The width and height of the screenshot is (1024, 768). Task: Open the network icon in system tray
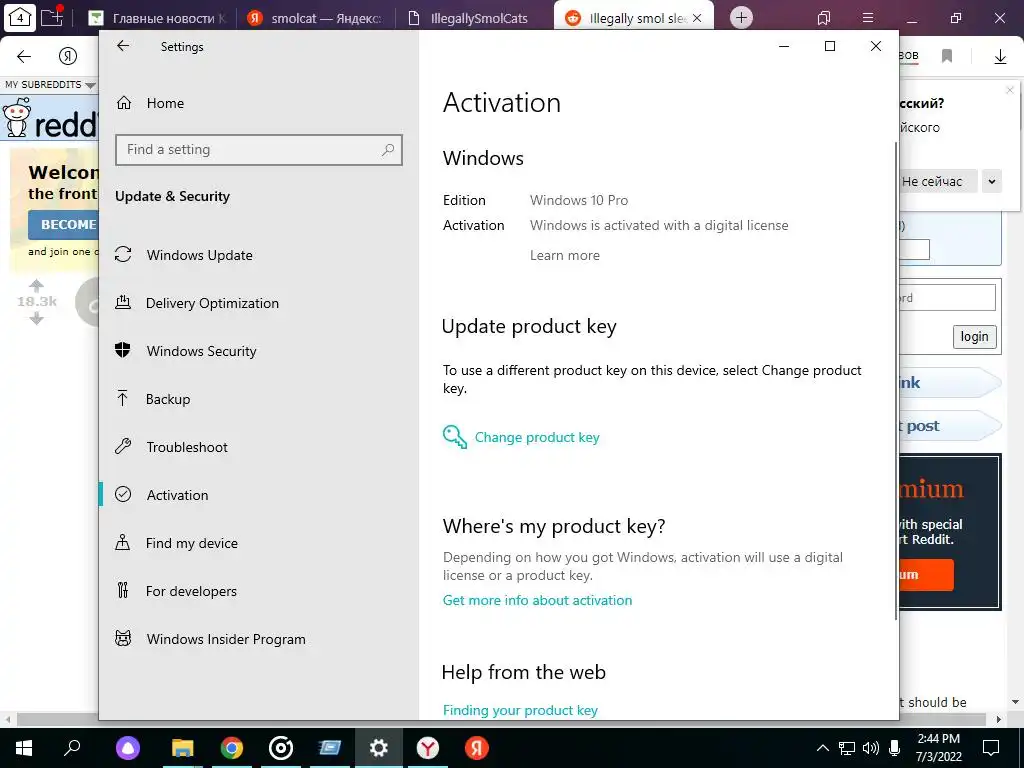847,748
